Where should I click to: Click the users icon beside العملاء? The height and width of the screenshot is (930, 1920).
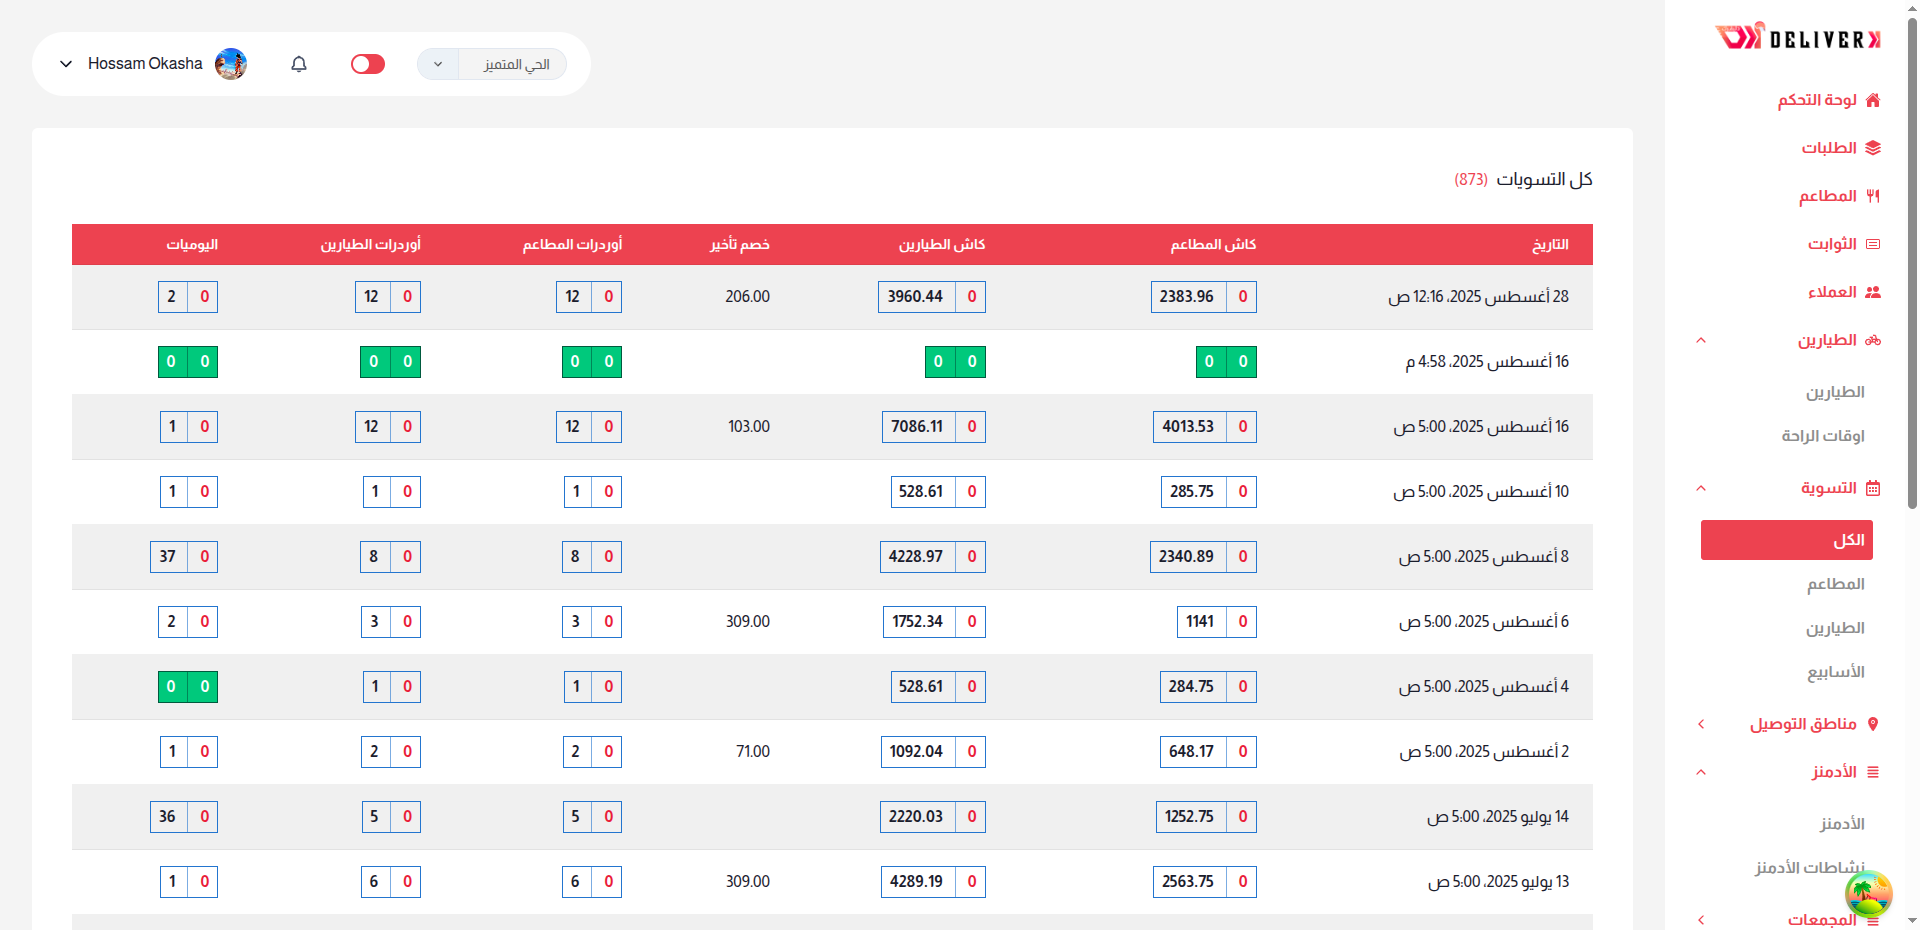click(x=1873, y=292)
